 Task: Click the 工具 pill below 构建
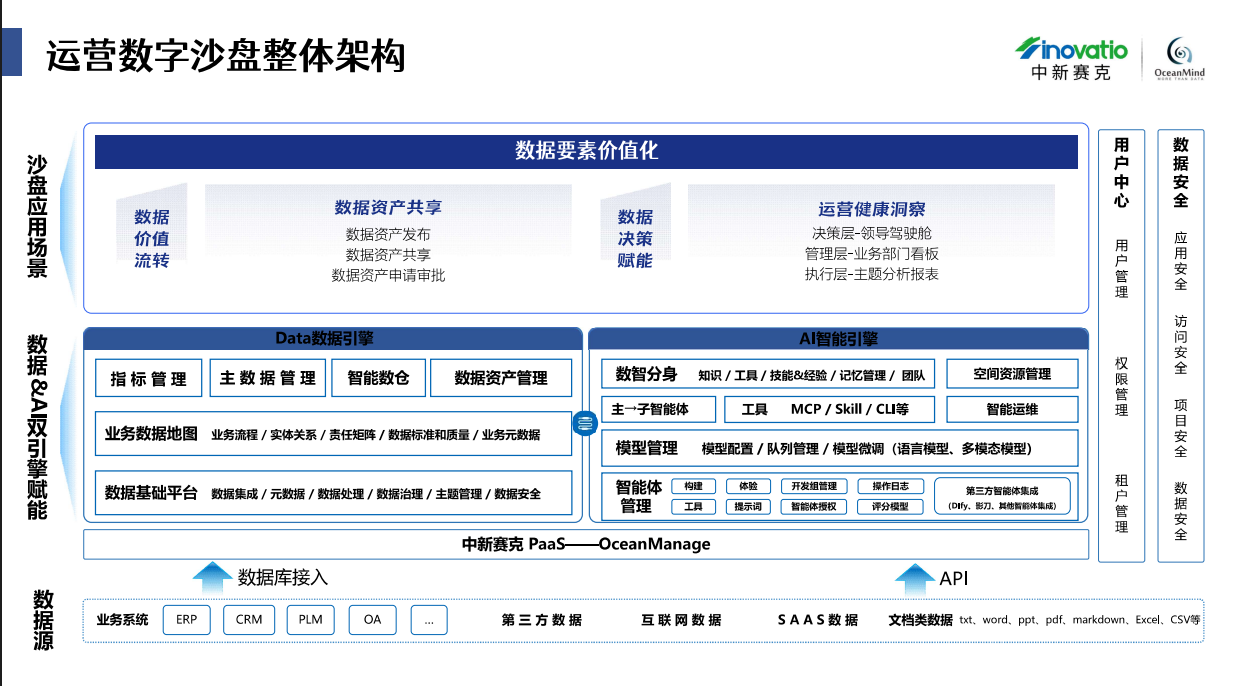coord(693,507)
